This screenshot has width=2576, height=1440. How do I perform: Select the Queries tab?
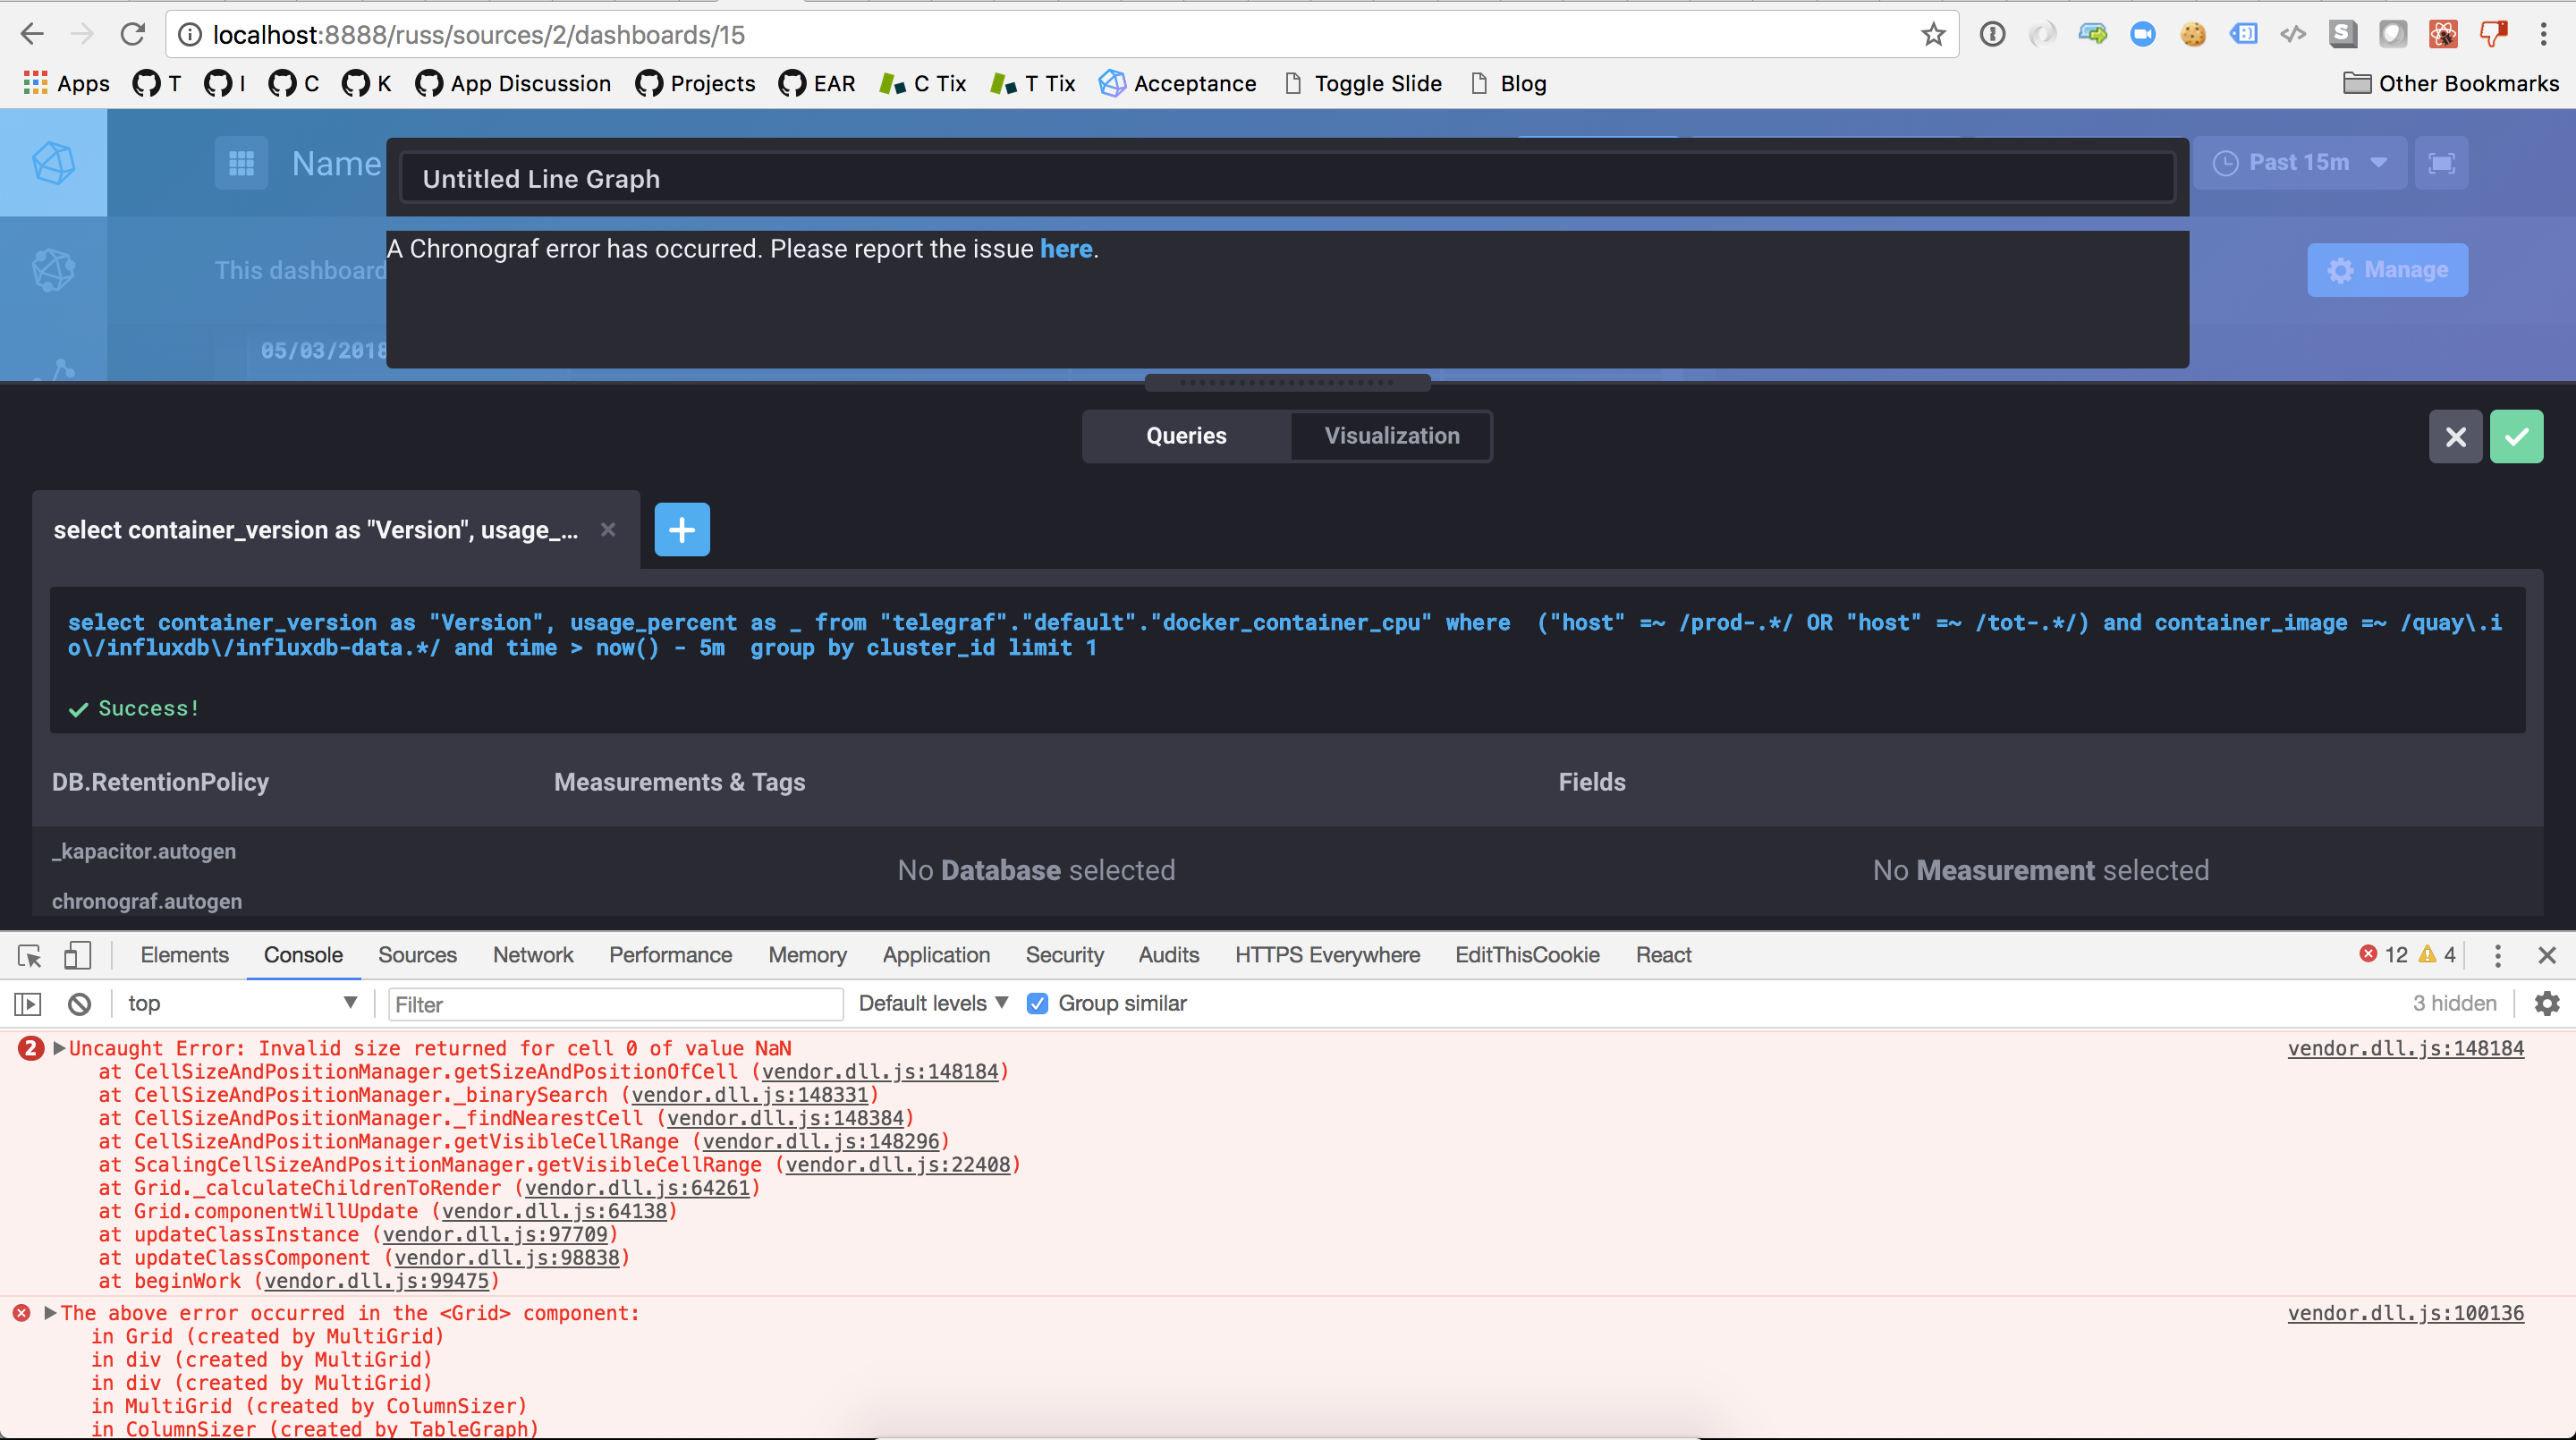click(1186, 436)
